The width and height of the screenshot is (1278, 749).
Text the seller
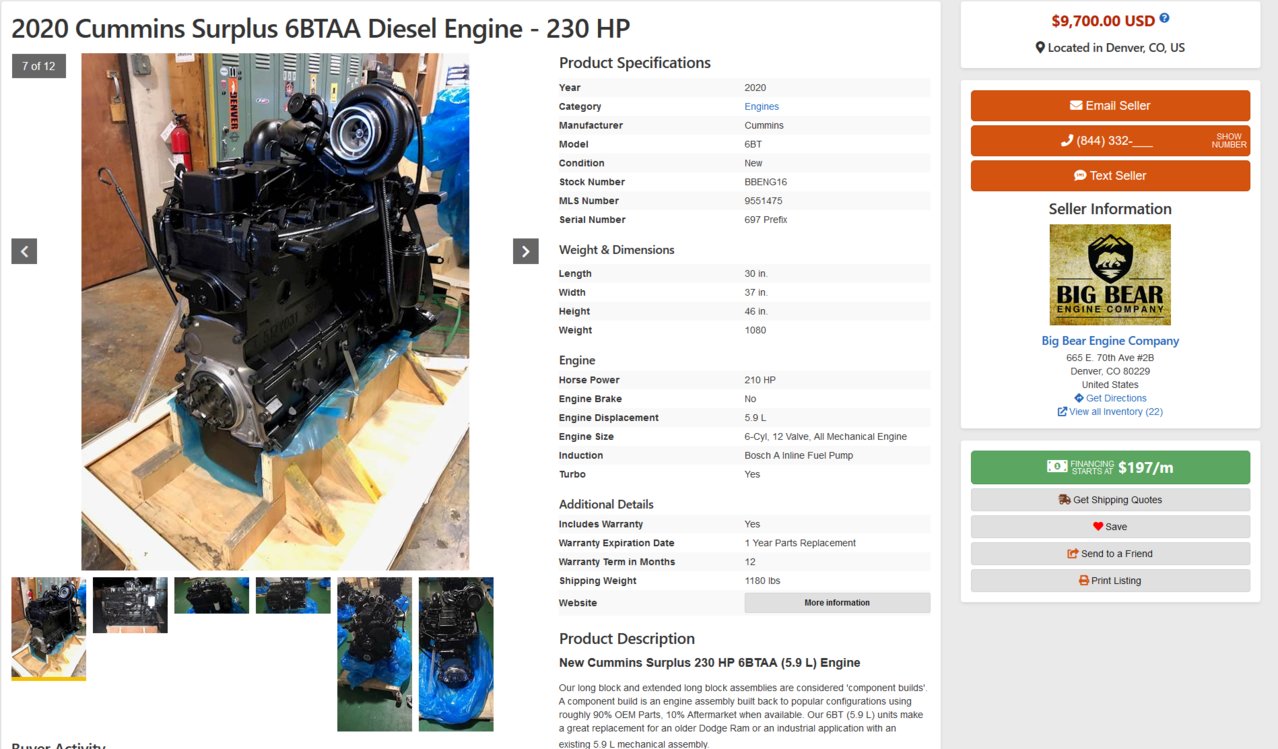point(1110,176)
